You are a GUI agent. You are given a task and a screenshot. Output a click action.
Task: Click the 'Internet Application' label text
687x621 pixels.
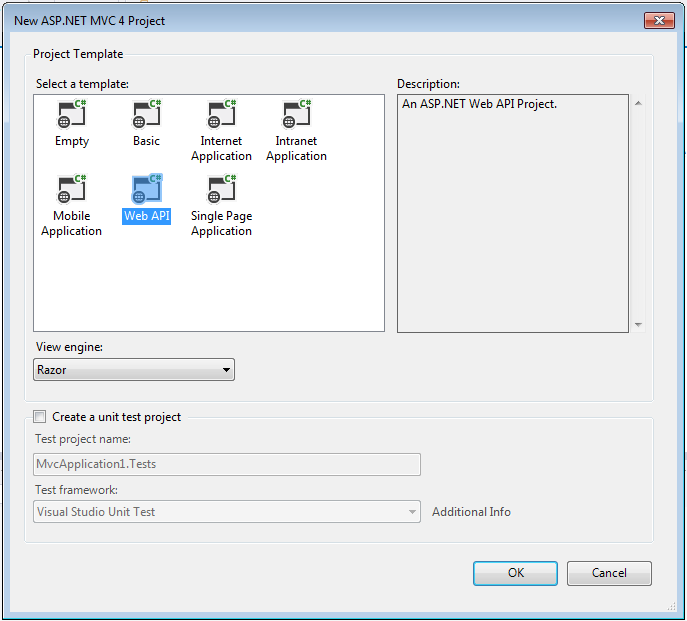pos(222,149)
